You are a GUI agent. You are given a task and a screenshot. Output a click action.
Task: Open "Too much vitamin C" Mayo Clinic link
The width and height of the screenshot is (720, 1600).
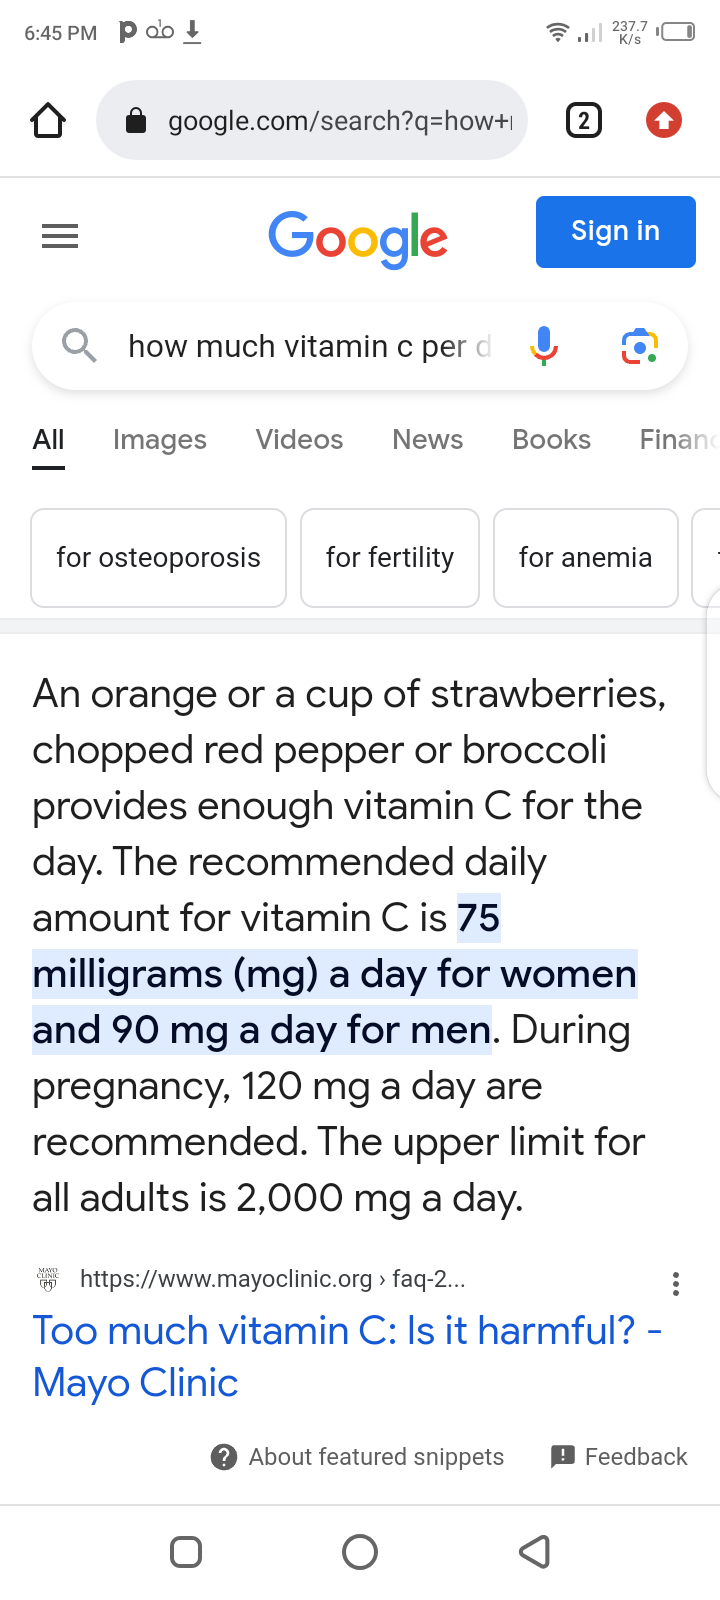click(x=346, y=1356)
